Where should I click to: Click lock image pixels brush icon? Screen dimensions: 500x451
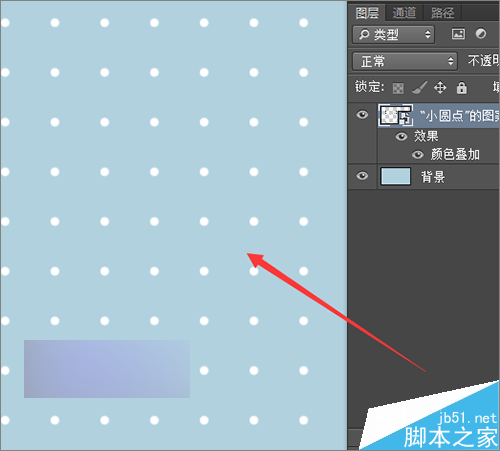419,88
